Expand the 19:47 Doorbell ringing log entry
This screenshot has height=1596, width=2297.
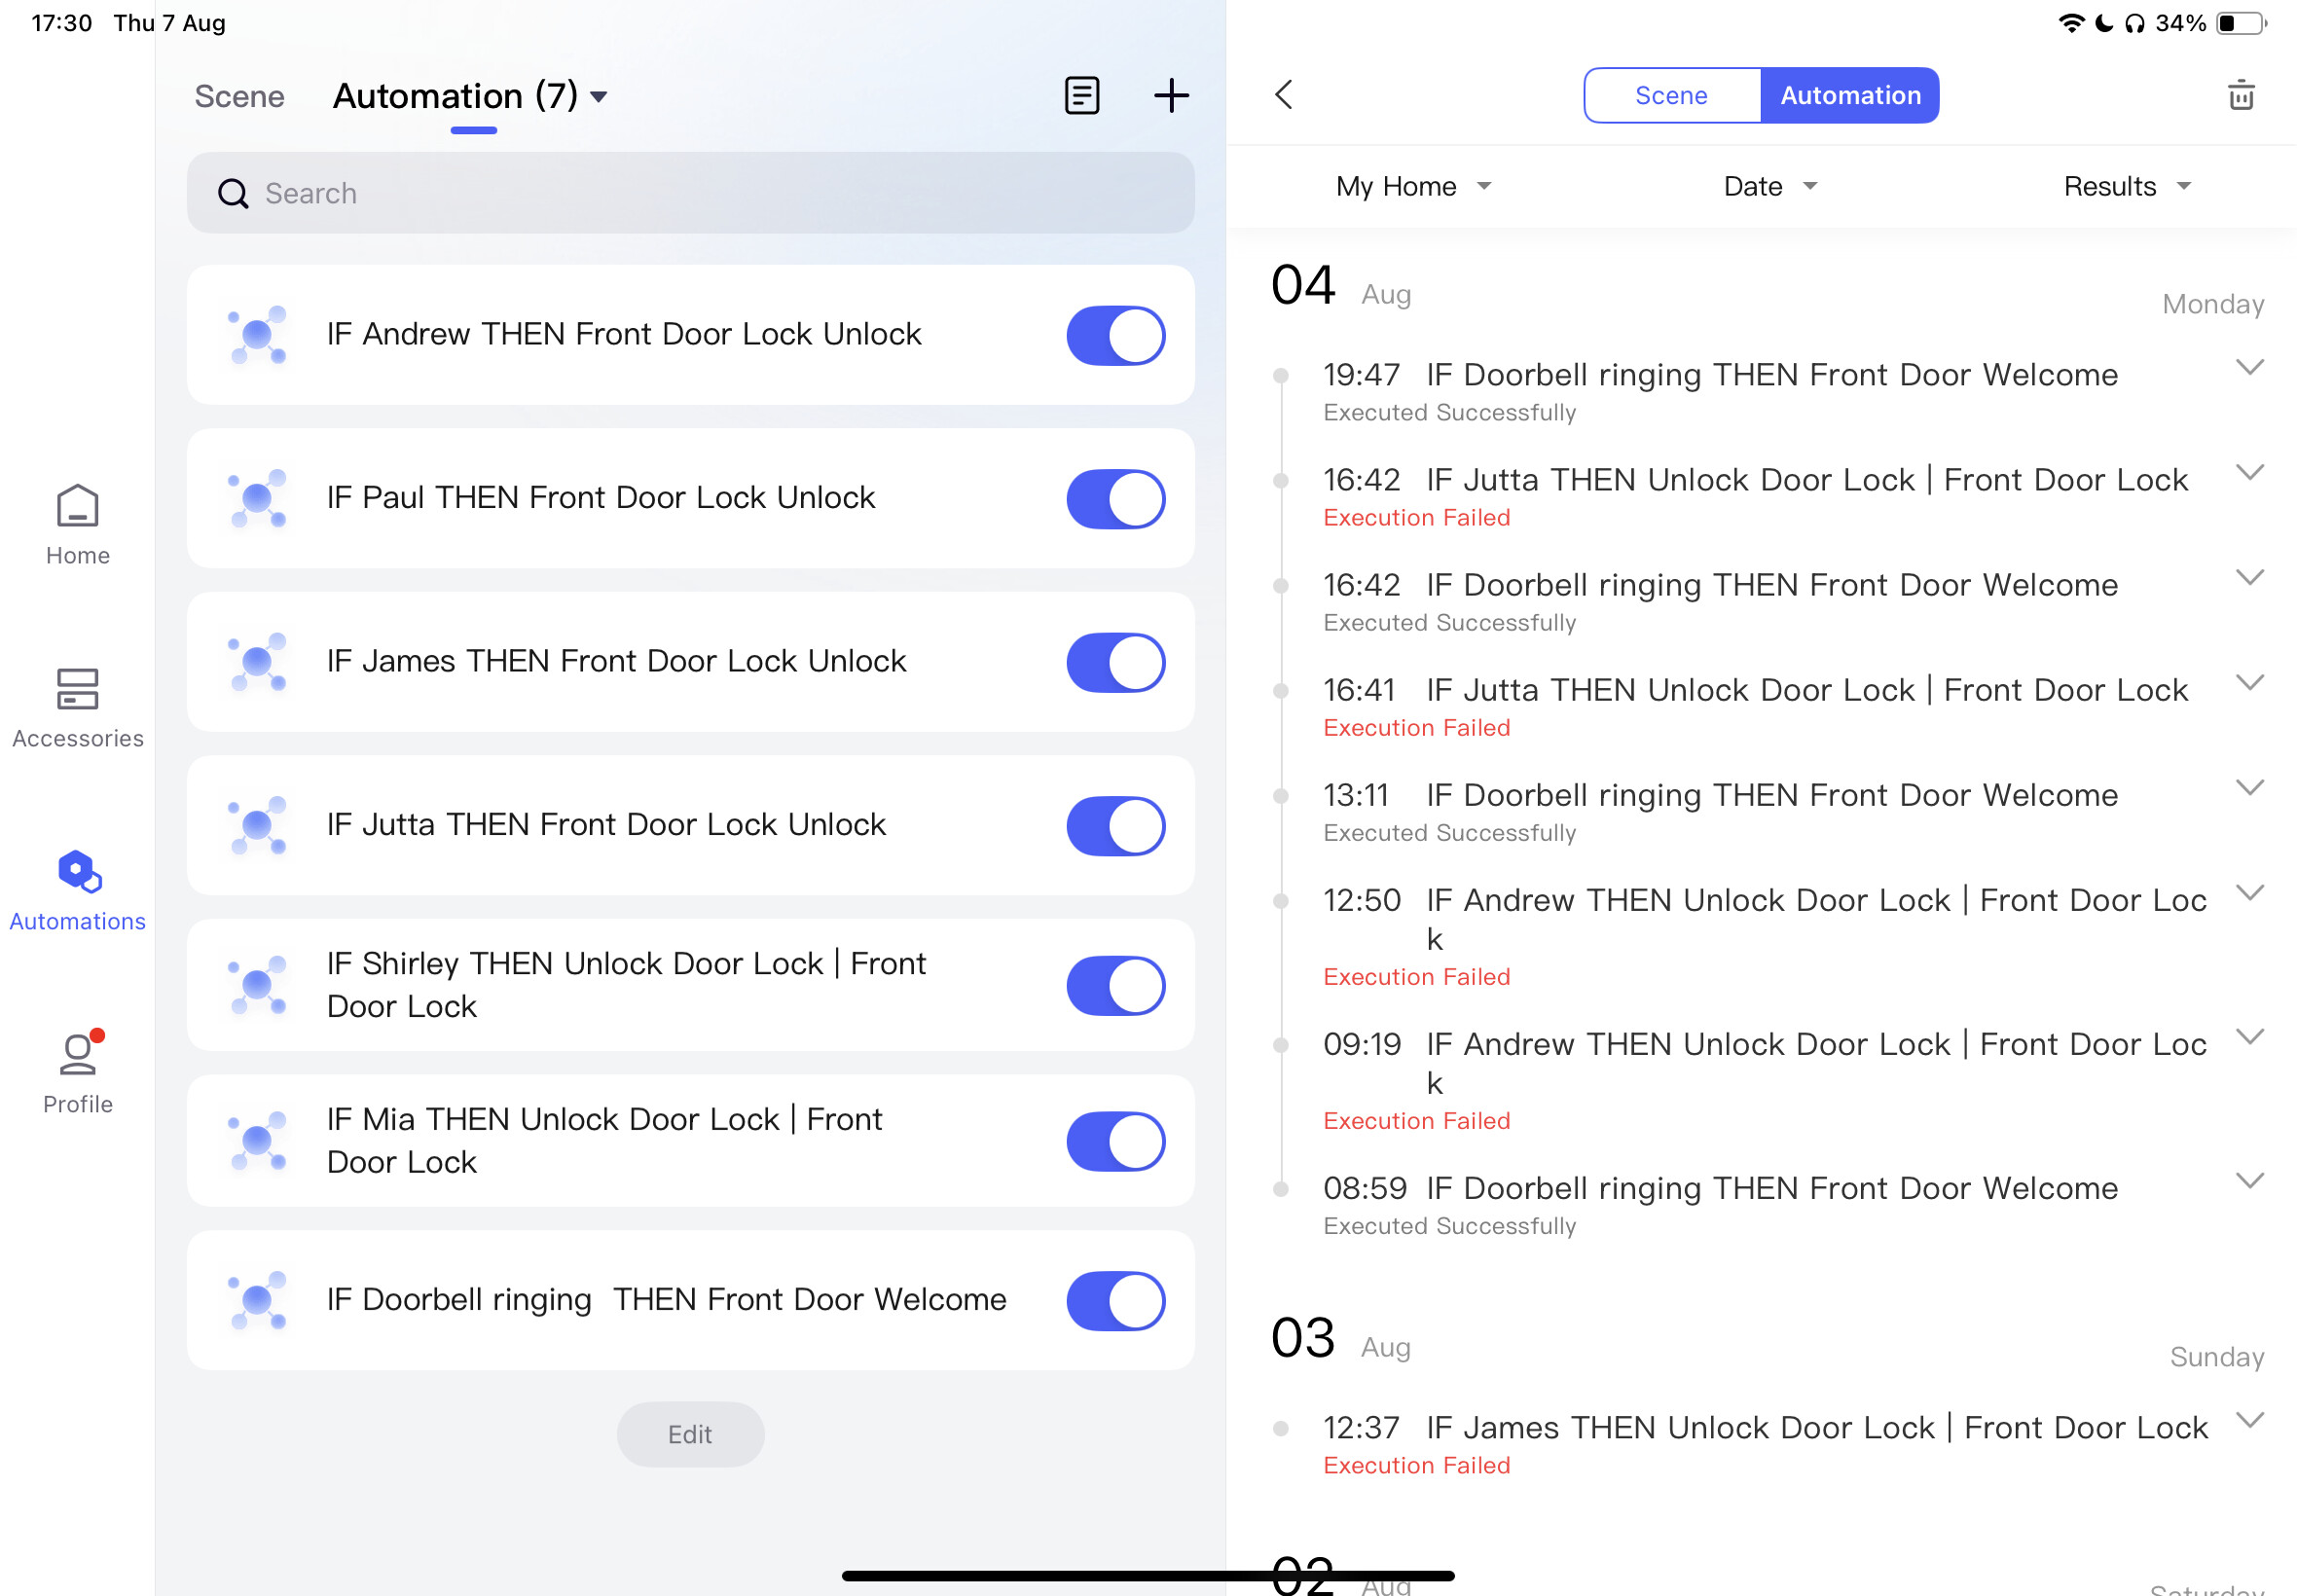click(2248, 368)
